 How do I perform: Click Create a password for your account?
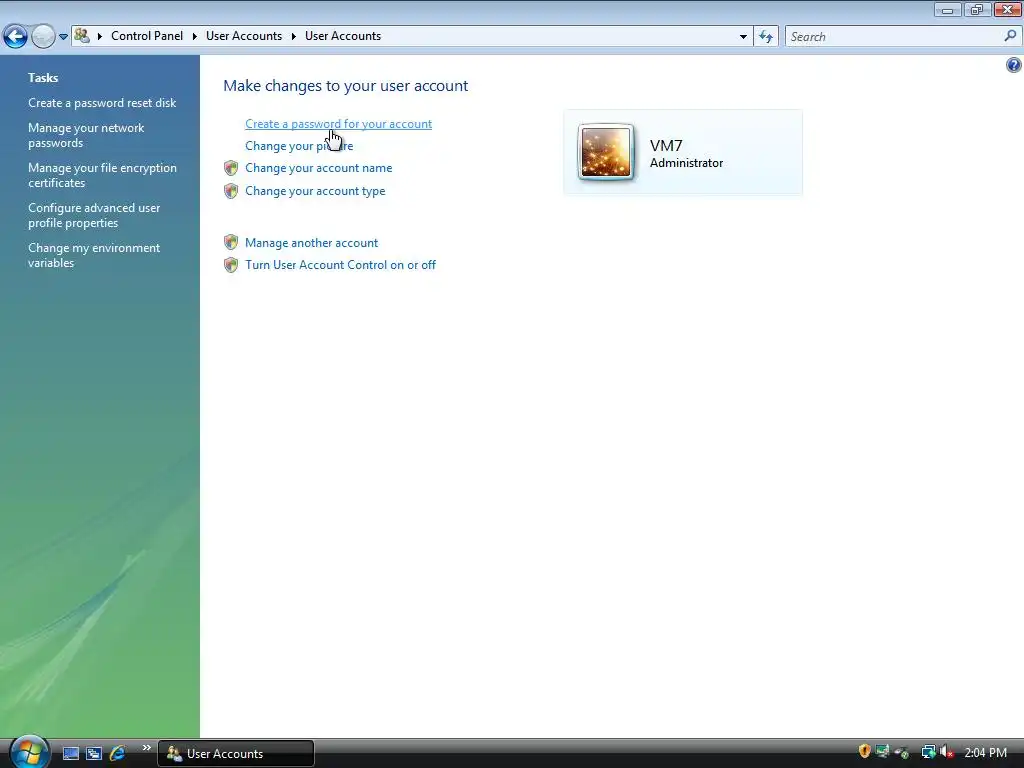[x=338, y=124]
